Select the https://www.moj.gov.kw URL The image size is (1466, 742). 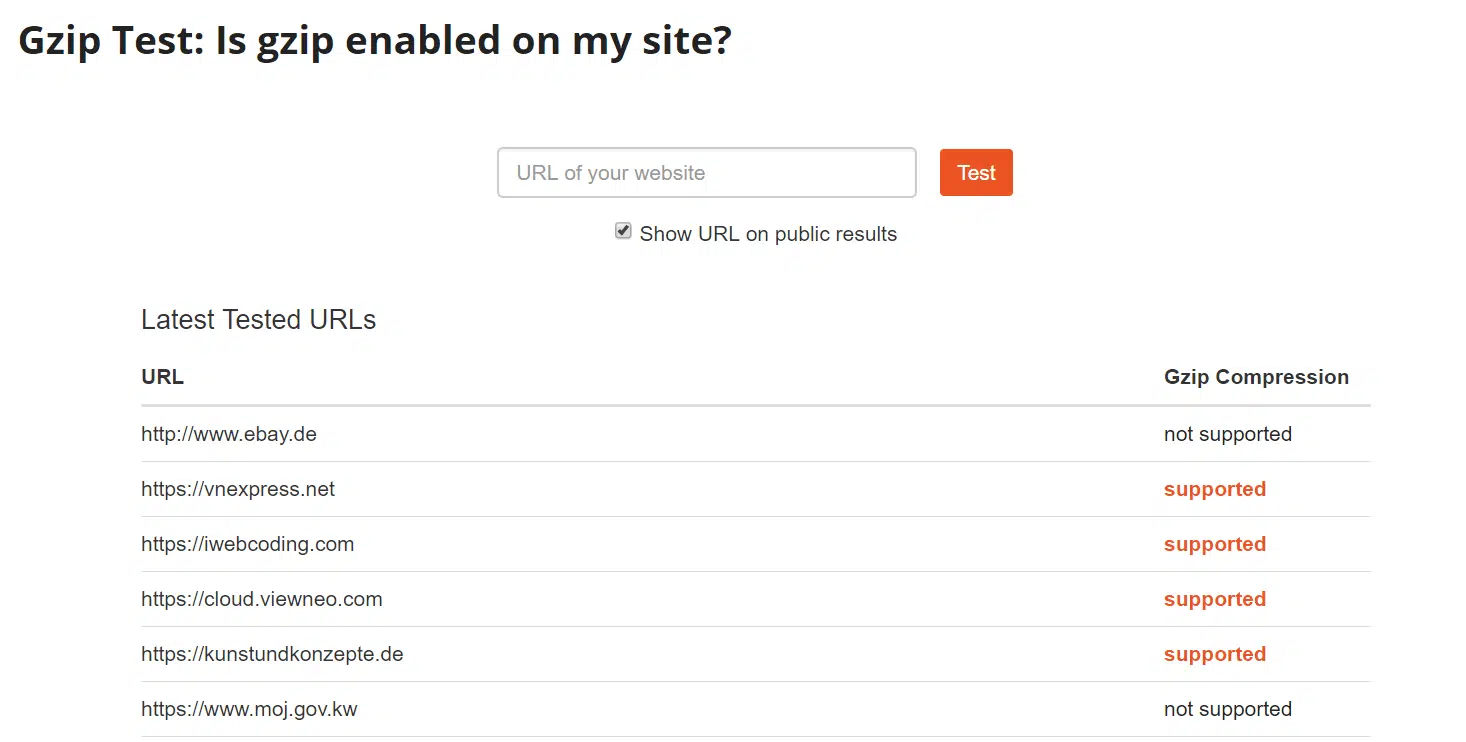[x=249, y=709]
